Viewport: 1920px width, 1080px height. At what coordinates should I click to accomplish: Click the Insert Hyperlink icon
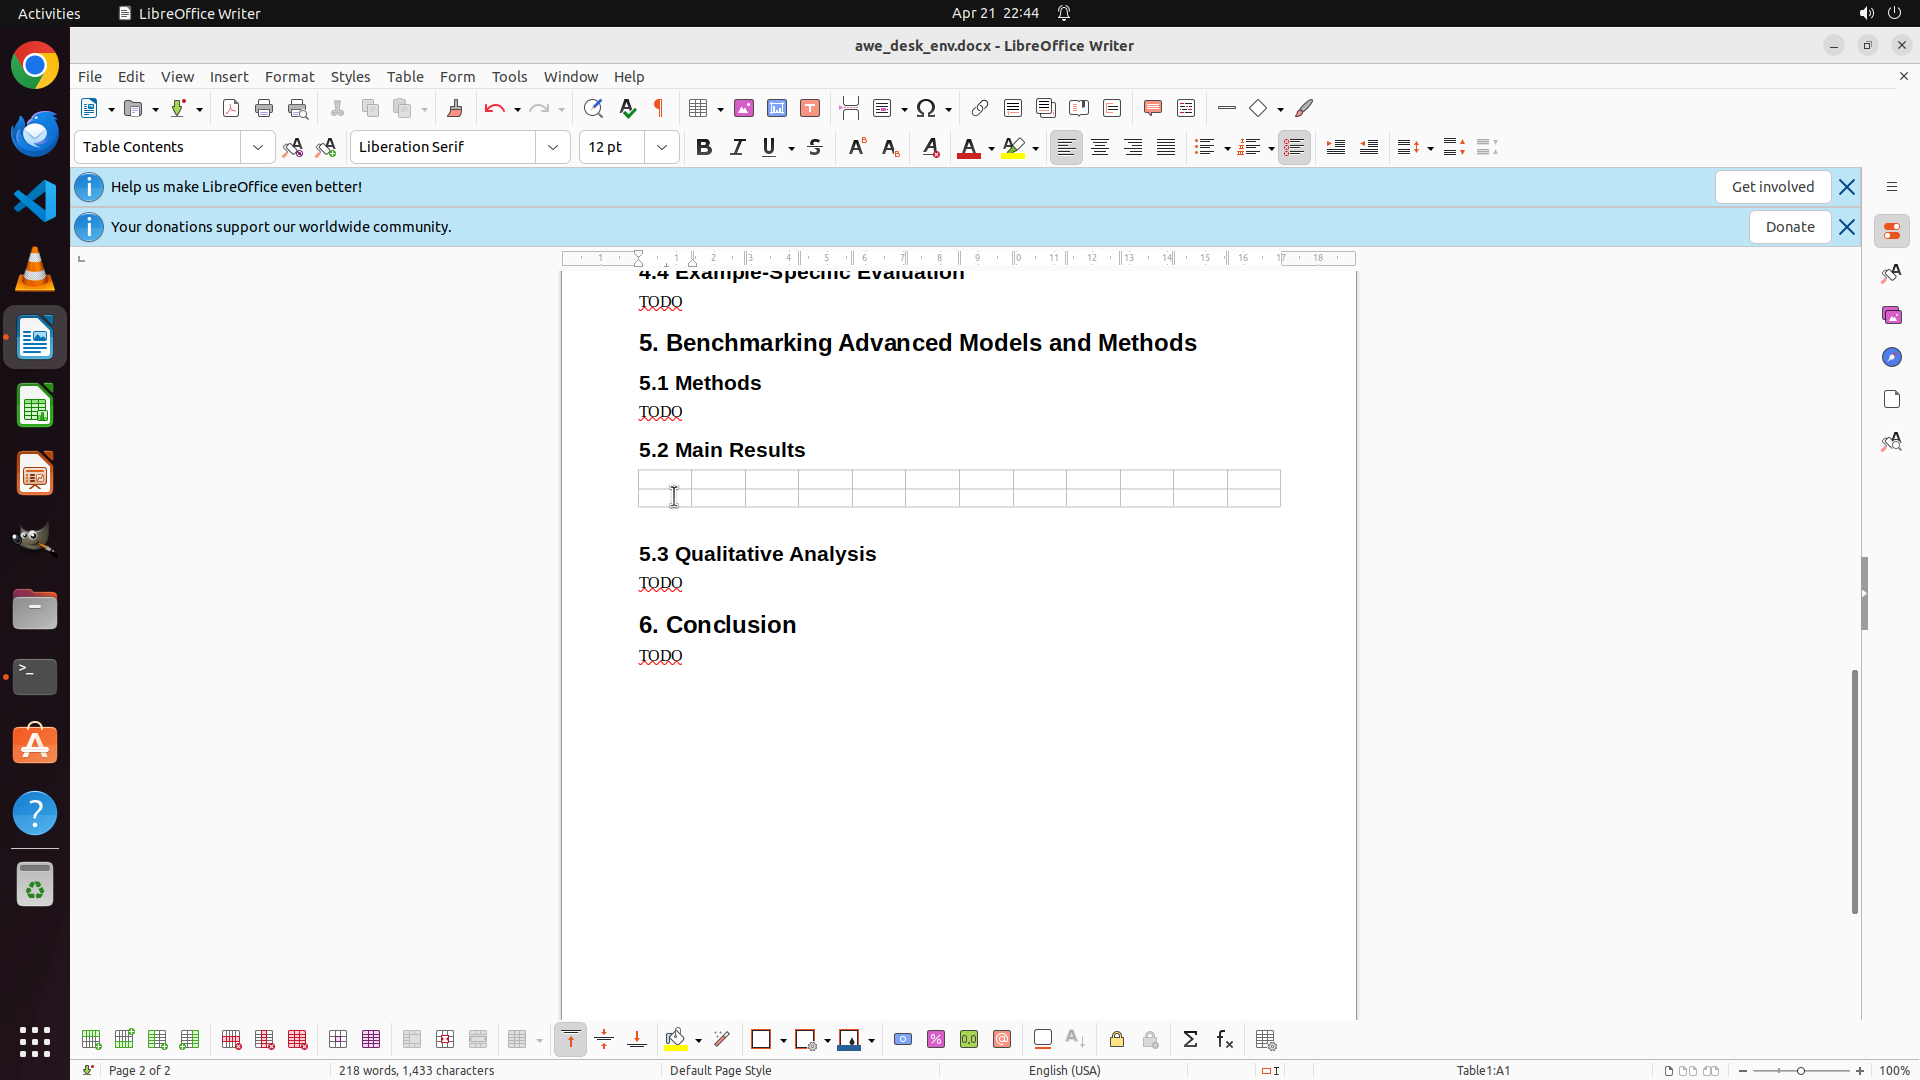[980, 108]
